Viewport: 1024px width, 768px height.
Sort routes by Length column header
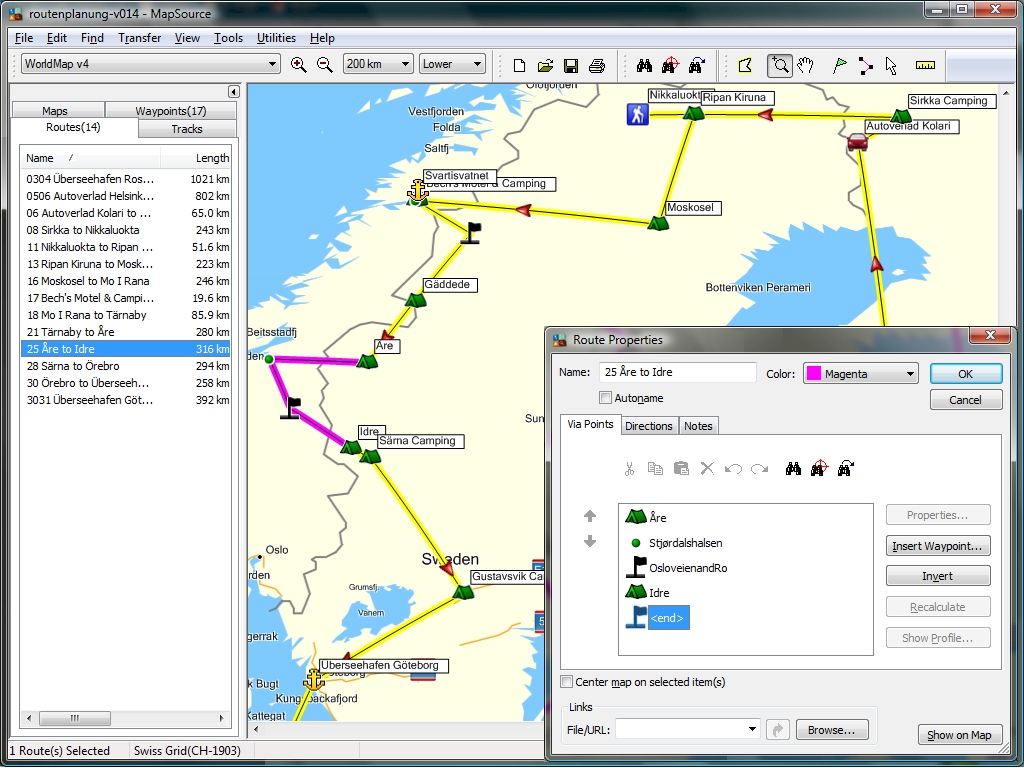coord(195,158)
